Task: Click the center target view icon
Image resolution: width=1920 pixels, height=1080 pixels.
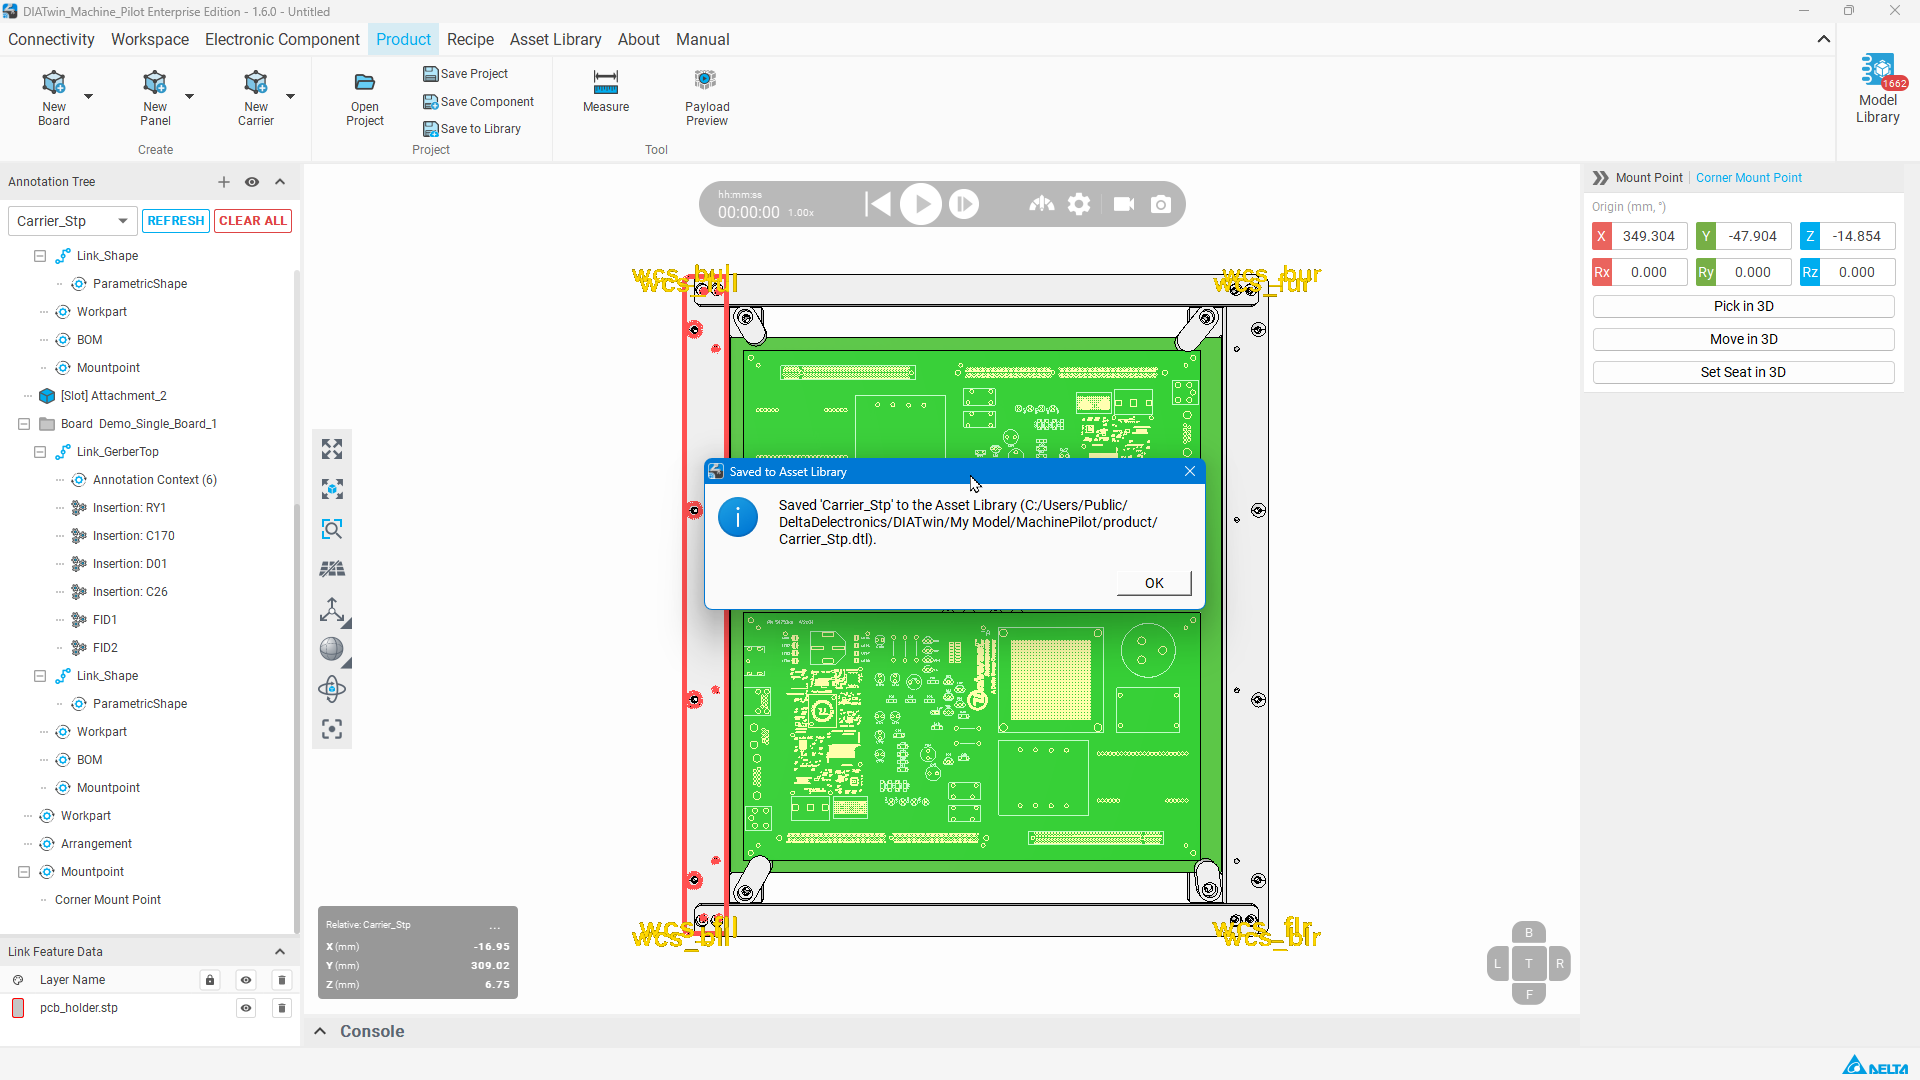Action: pos(332,729)
